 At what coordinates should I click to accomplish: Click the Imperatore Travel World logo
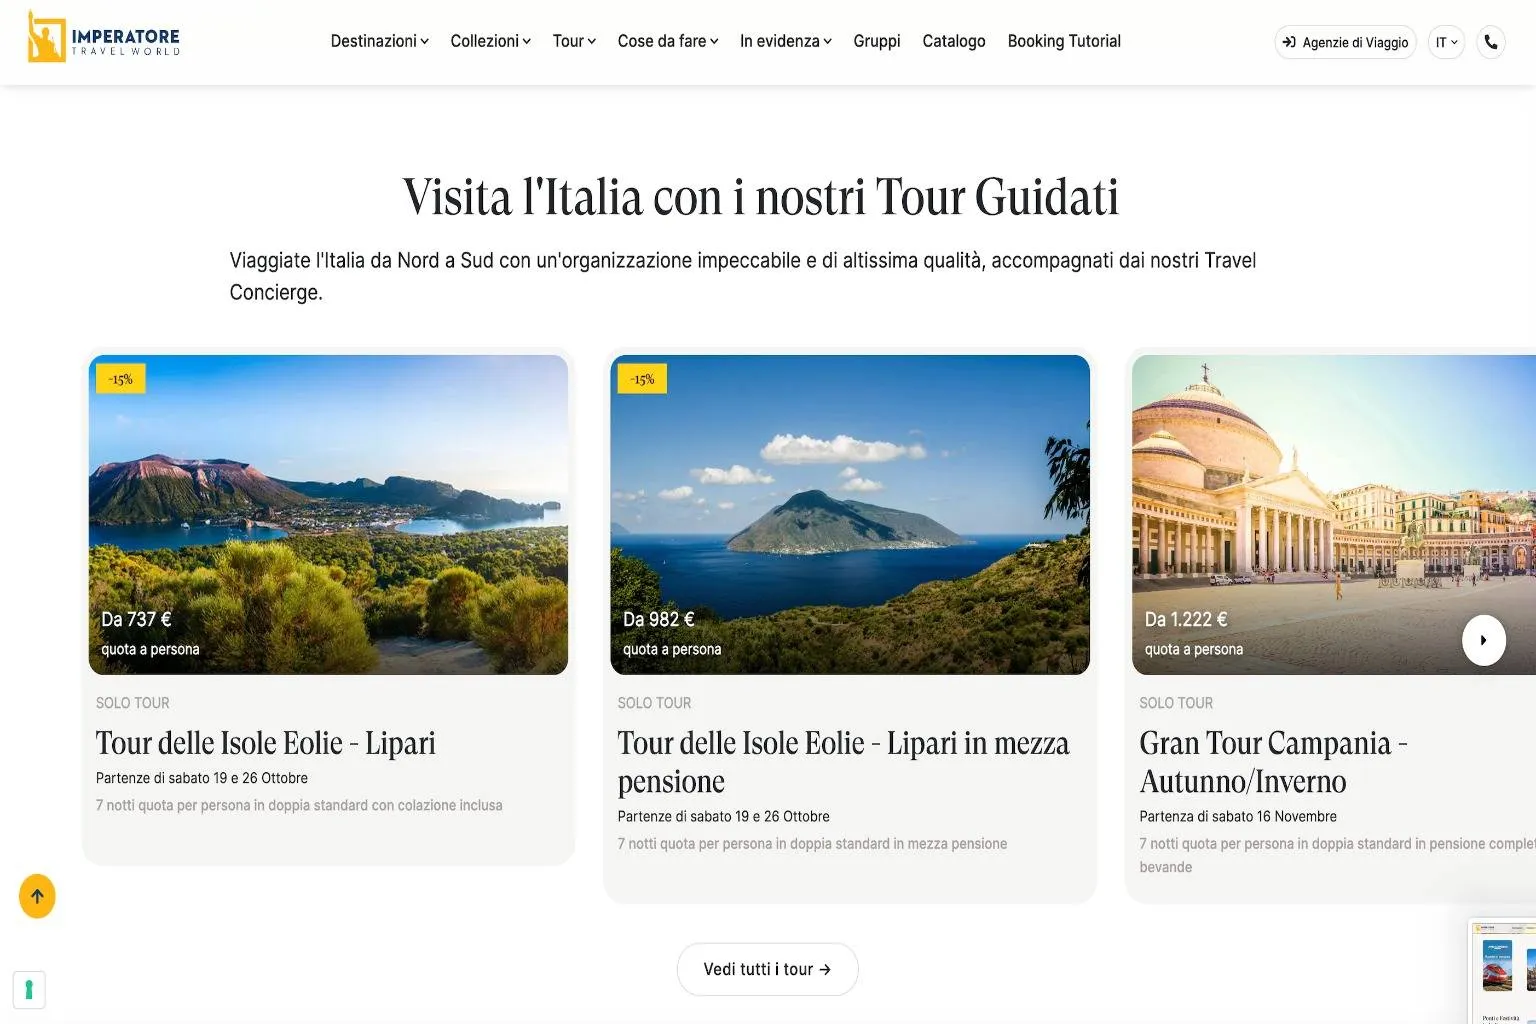coord(104,37)
